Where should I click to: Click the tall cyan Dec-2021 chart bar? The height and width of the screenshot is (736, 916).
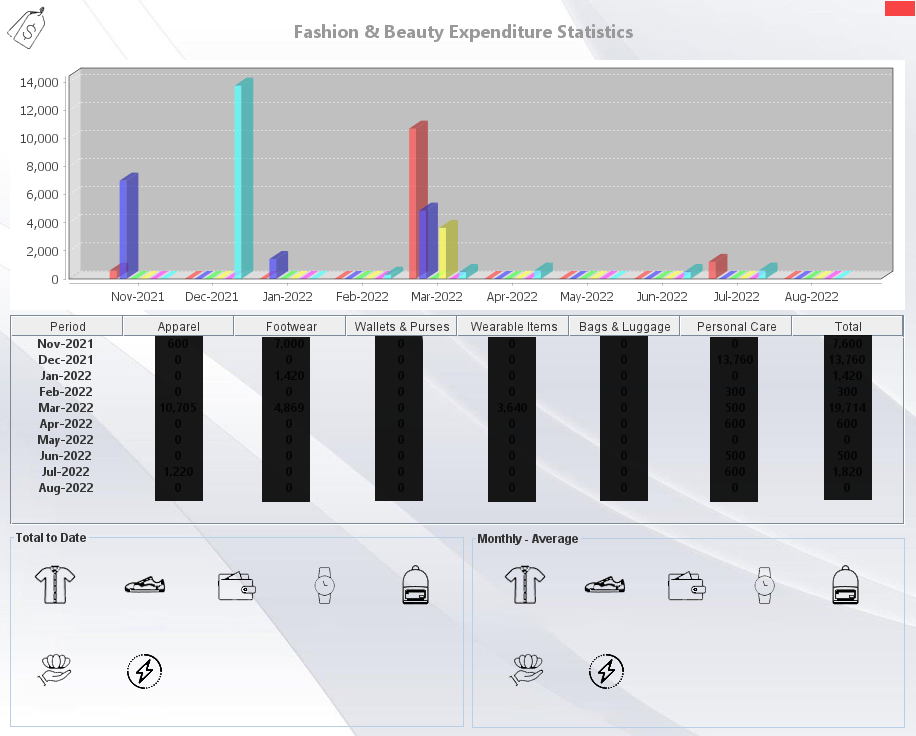[x=243, y=178]
